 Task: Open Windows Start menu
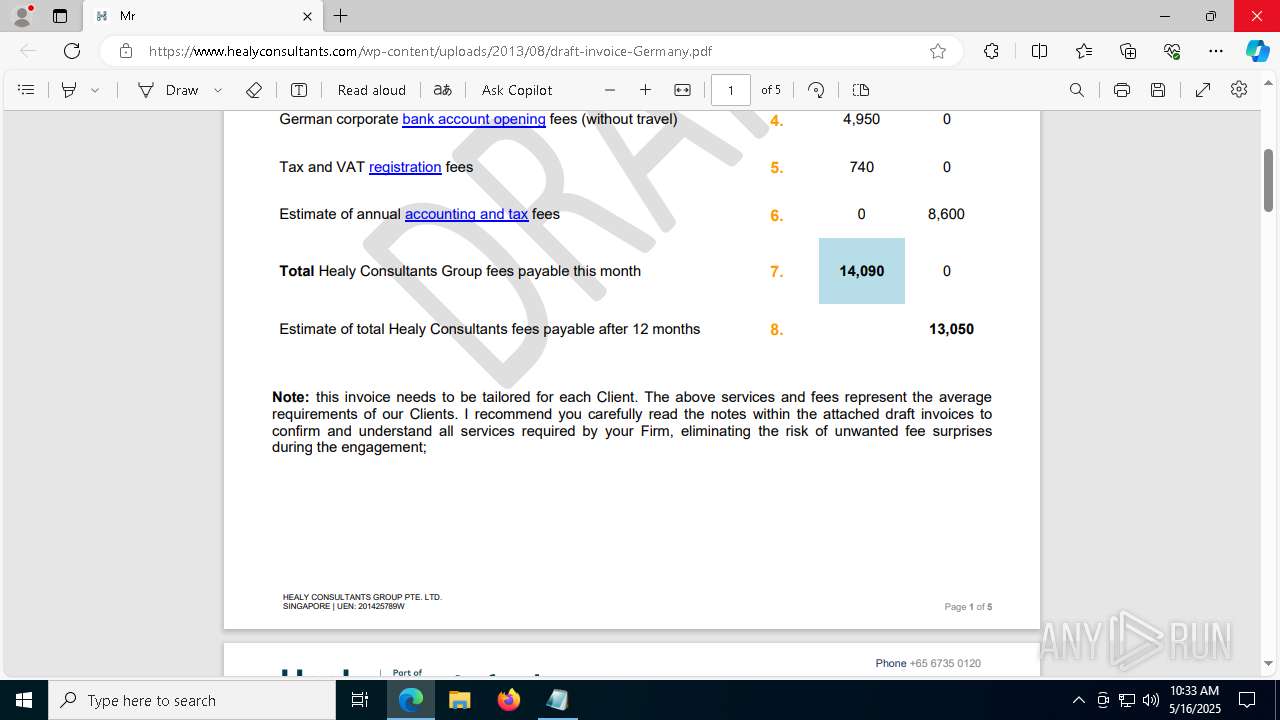coord(24,700)
